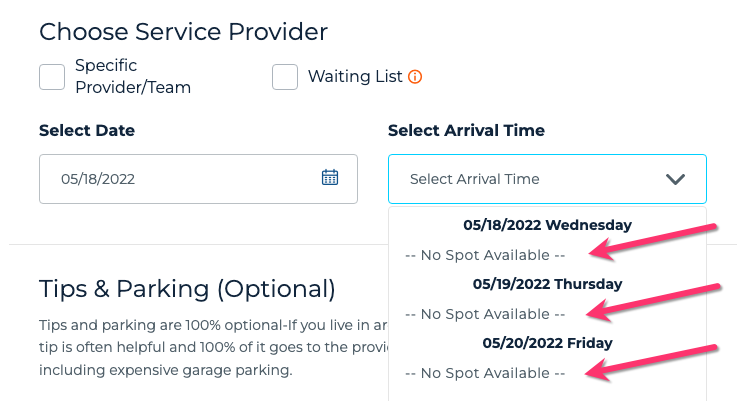The image size is (742, 401).
Task: Choose No Spot Available under Friday
Action: 485,373
